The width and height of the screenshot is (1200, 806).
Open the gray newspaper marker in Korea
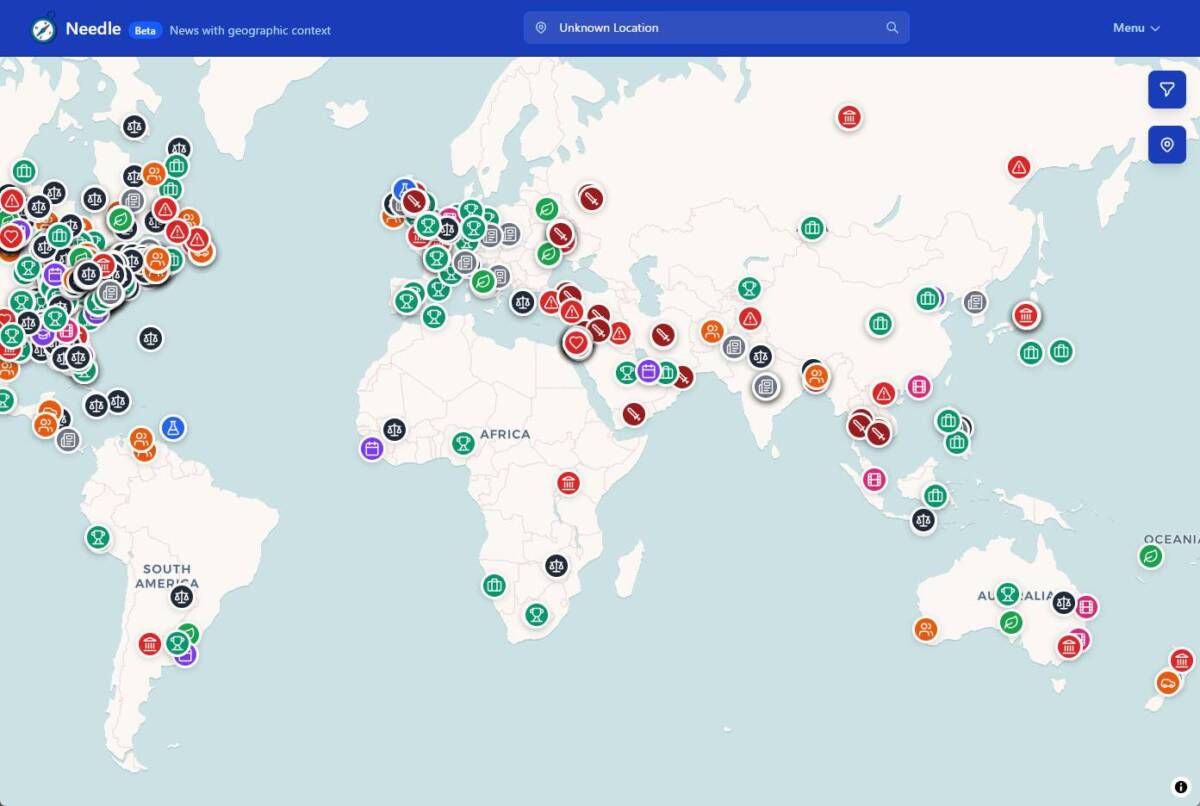click(975, 302)
